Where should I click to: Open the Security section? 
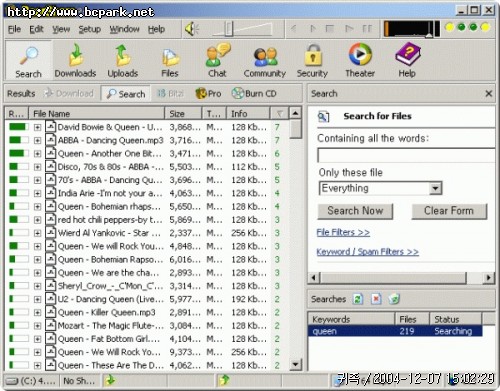(x=312, y=61)
